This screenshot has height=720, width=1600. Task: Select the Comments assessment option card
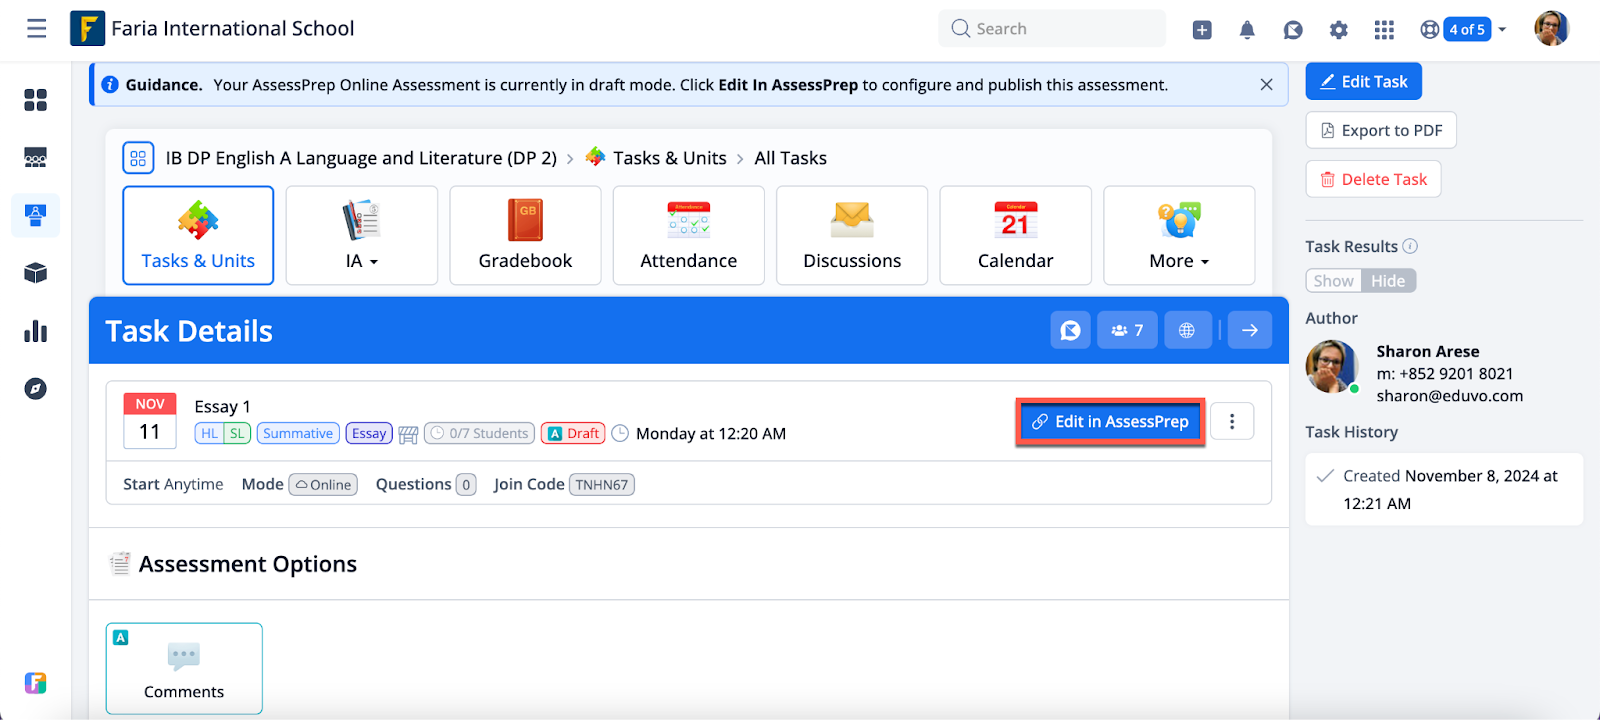tap(184, 668)
